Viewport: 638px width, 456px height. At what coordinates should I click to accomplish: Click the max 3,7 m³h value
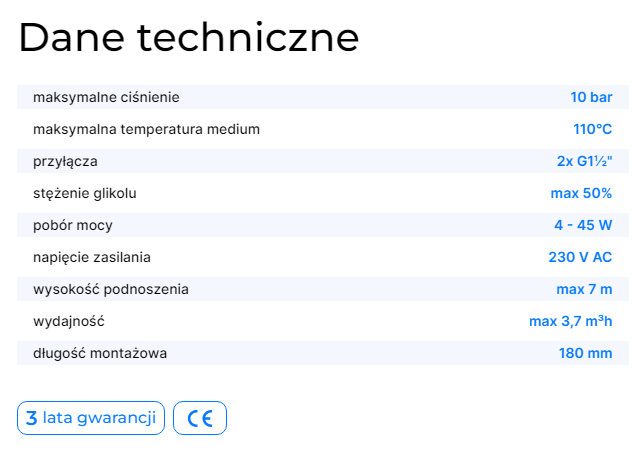[x=570, y=321]
